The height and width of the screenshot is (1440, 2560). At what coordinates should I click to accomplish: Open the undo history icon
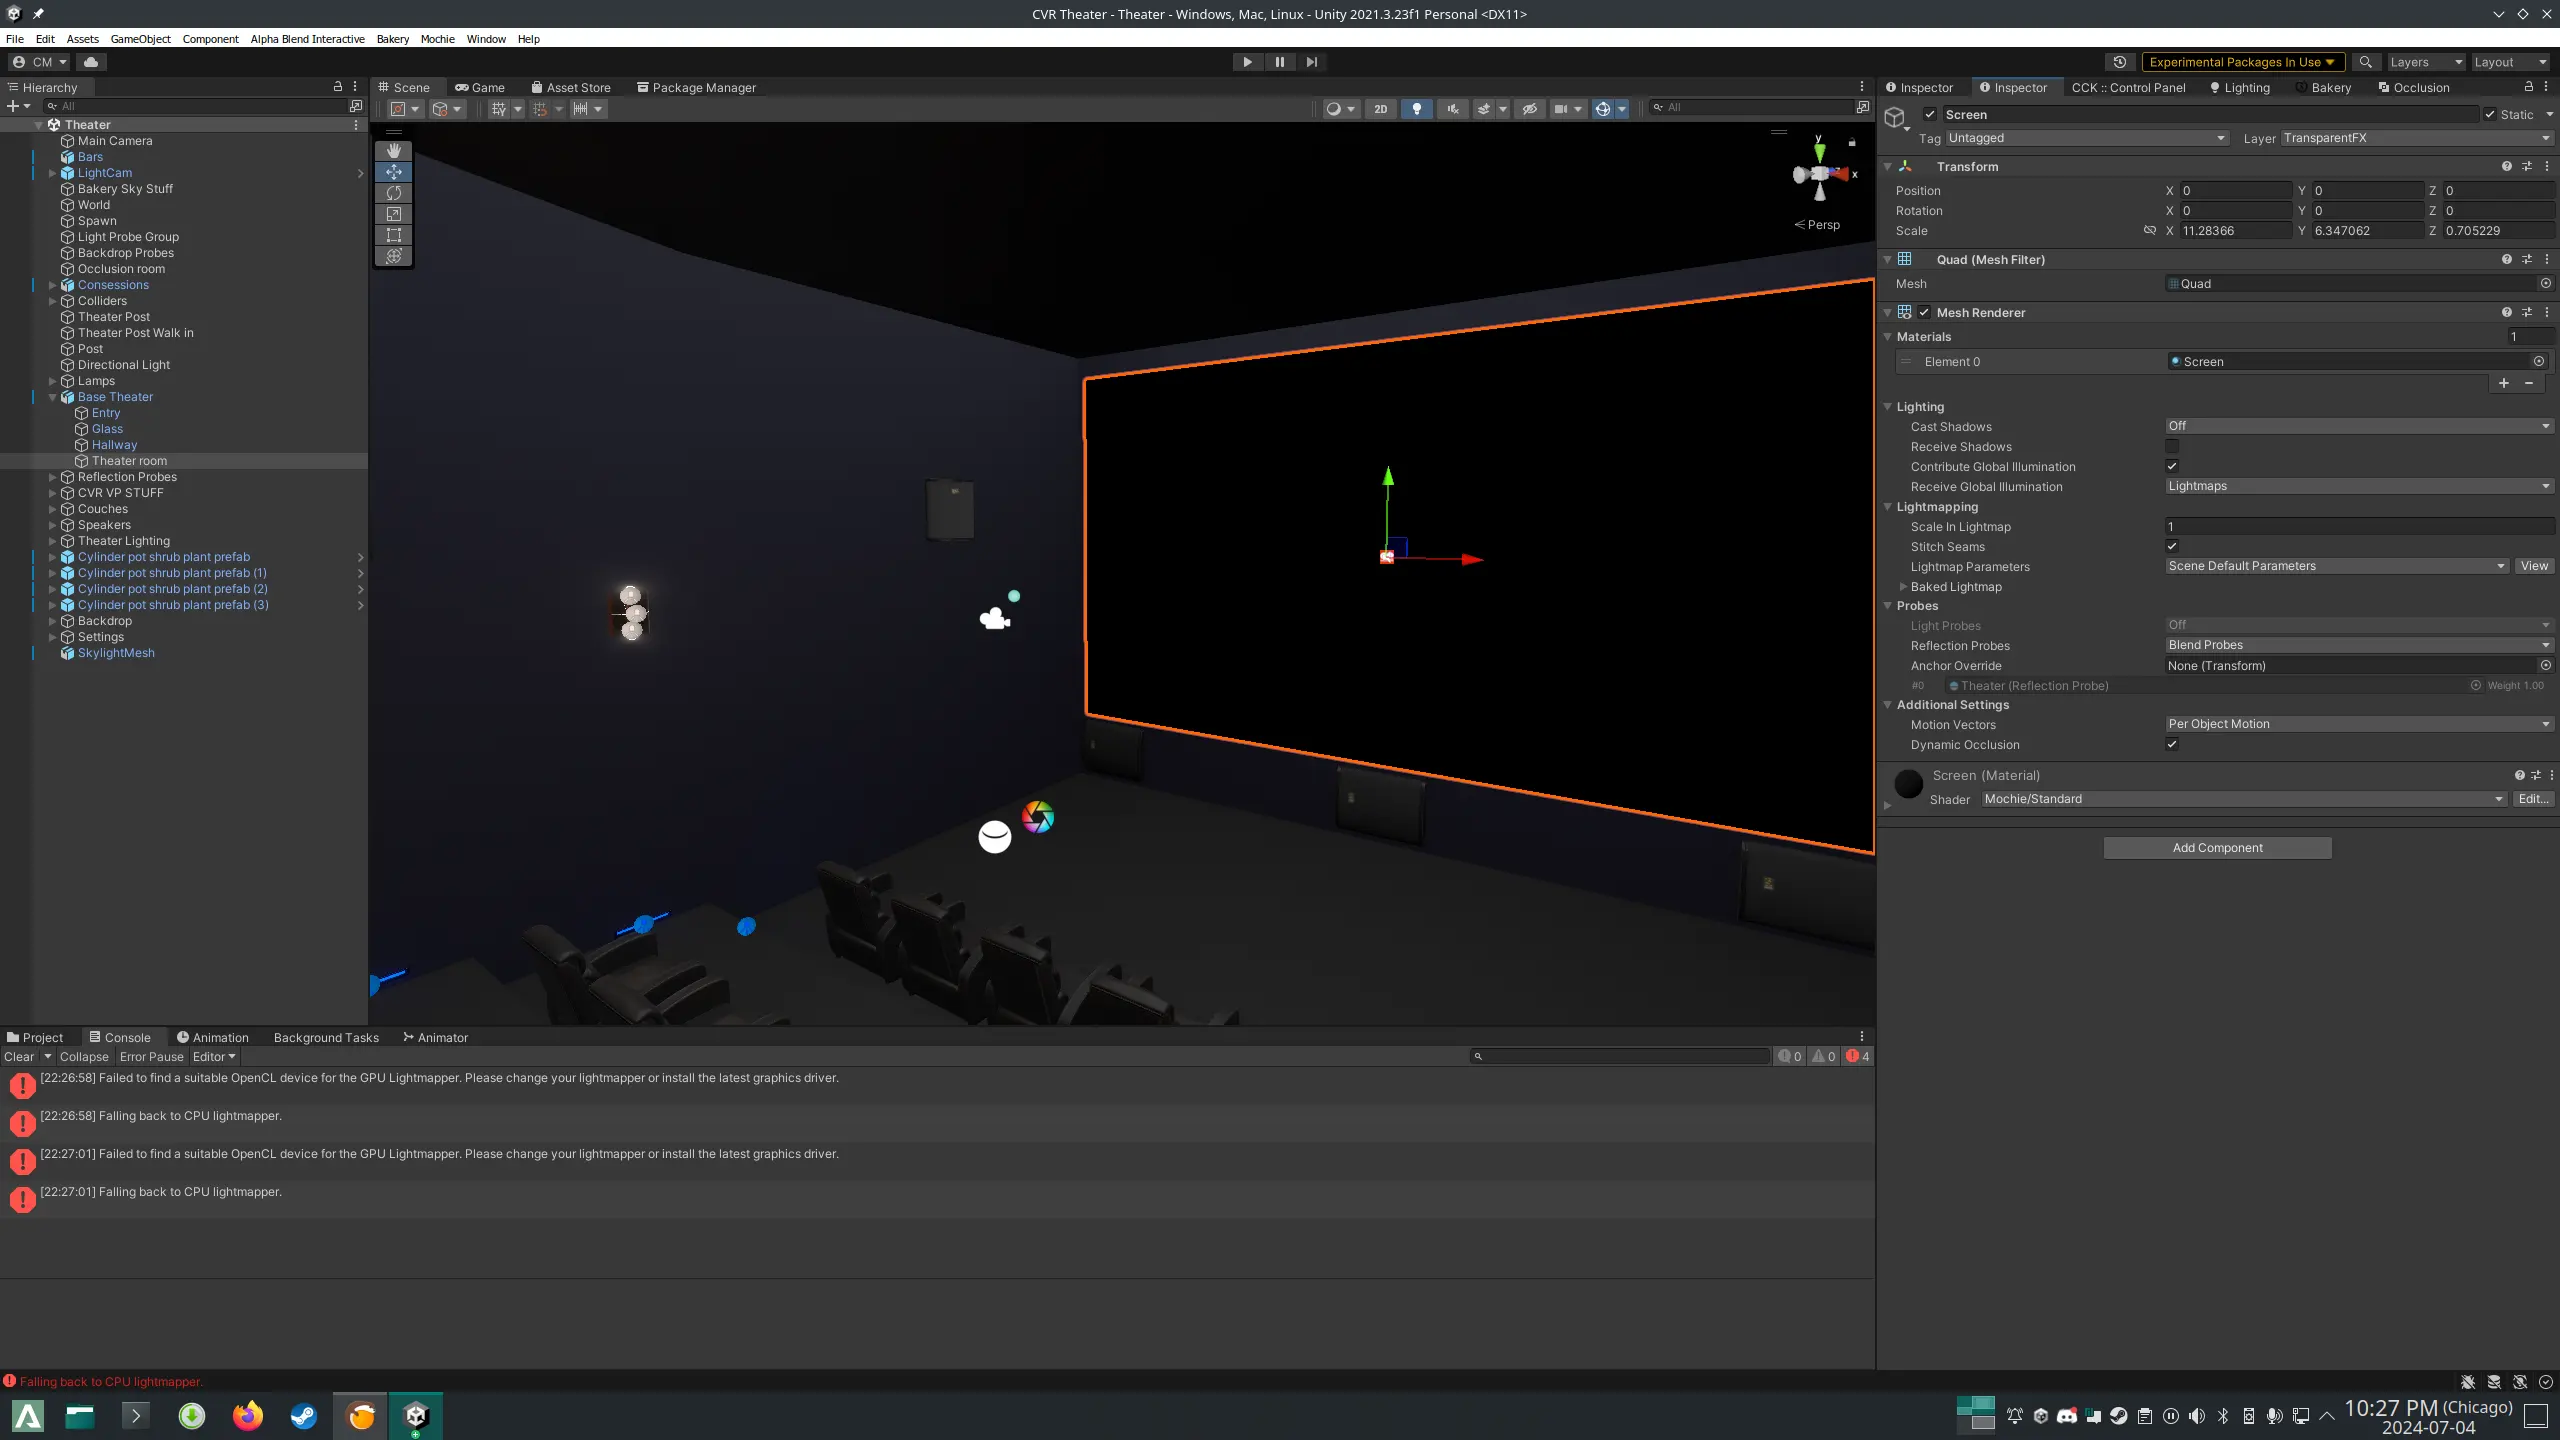coord(2119,62)
